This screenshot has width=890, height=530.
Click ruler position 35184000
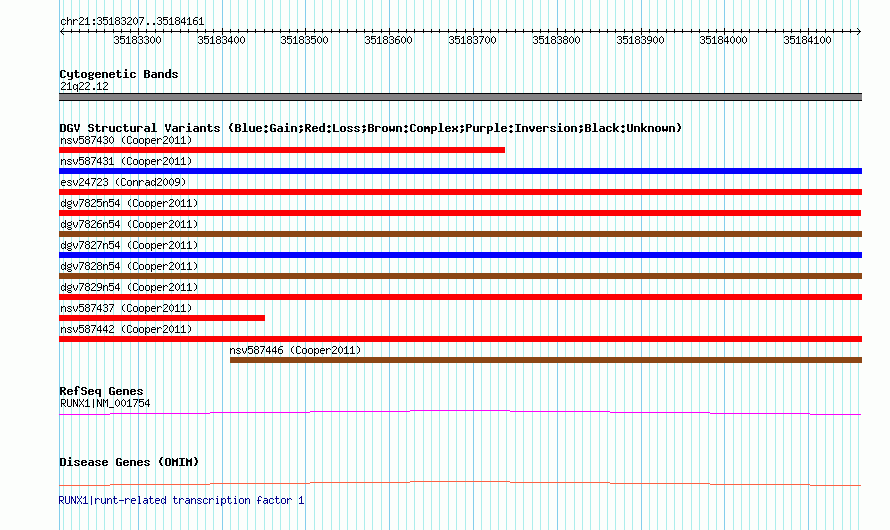(x=724, y=40)
